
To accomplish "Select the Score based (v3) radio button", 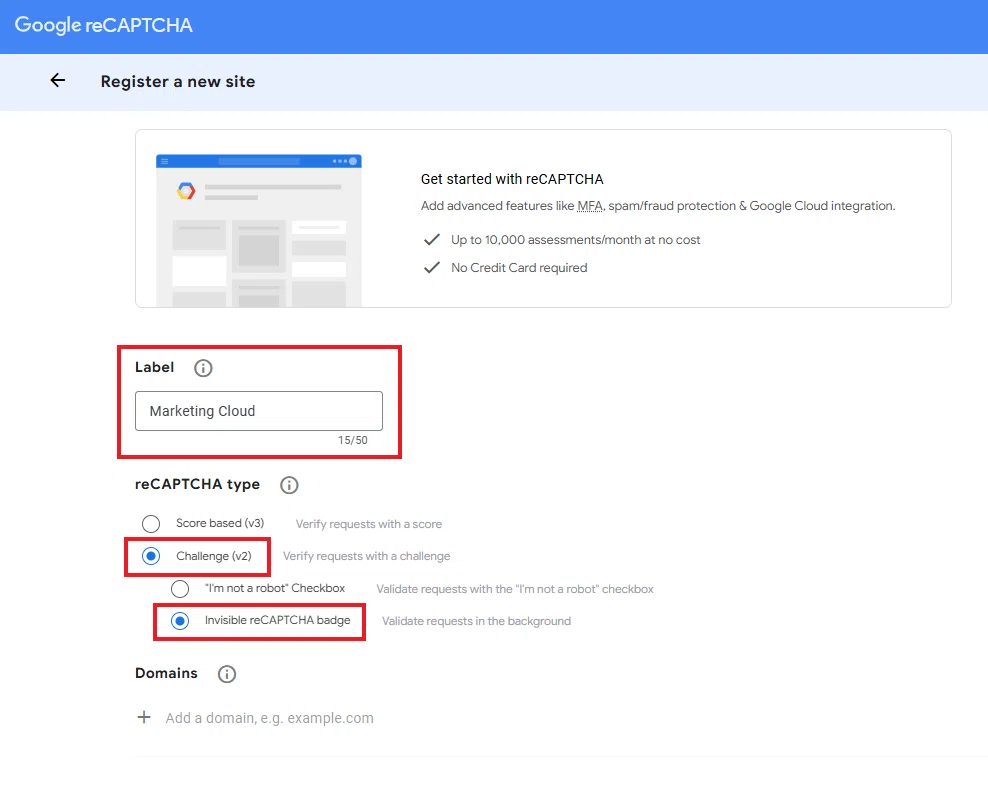I will click(151, 524).
